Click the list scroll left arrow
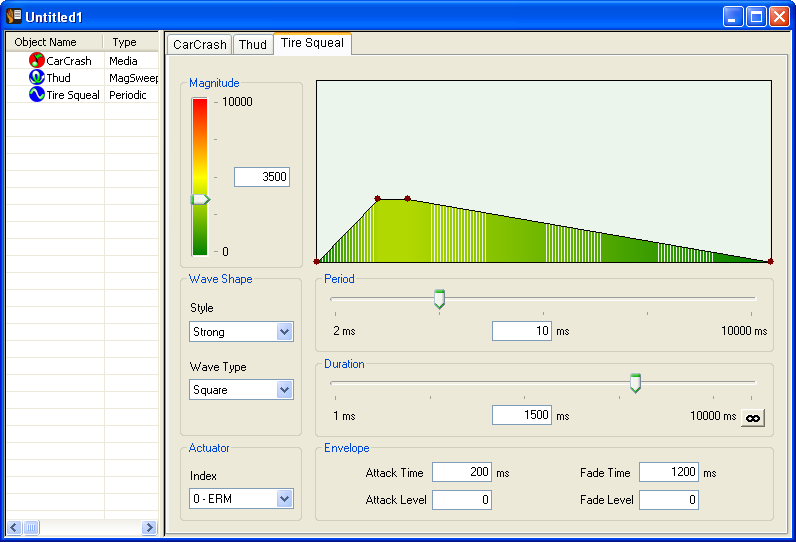Image resolution: width=796 pixels, height=542 pixels. point(14,527)
